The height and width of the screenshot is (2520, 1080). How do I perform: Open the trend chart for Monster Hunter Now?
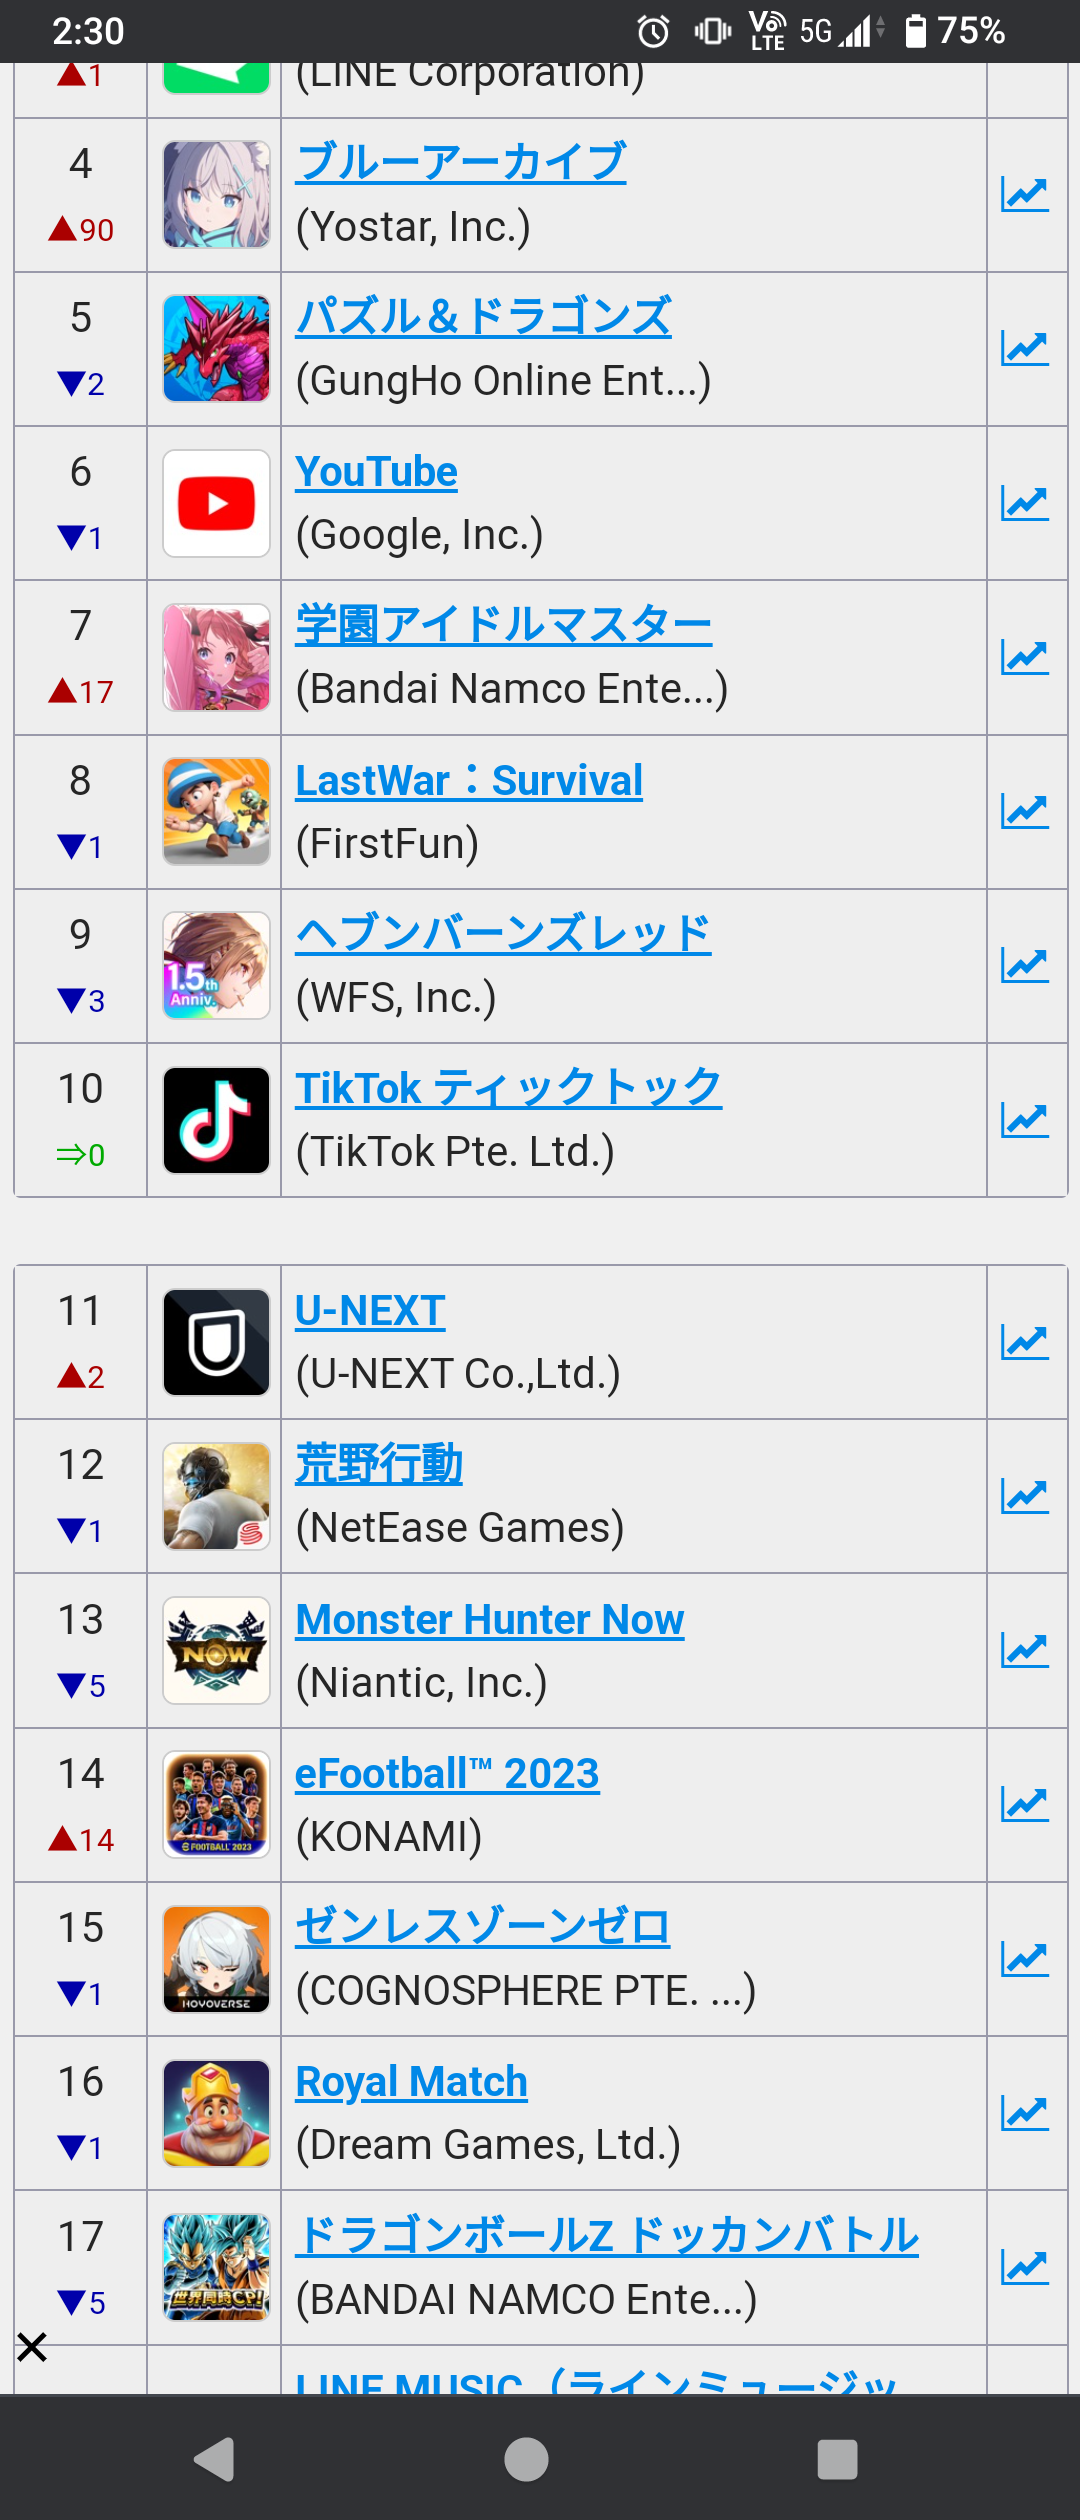click(1025, 1650)
